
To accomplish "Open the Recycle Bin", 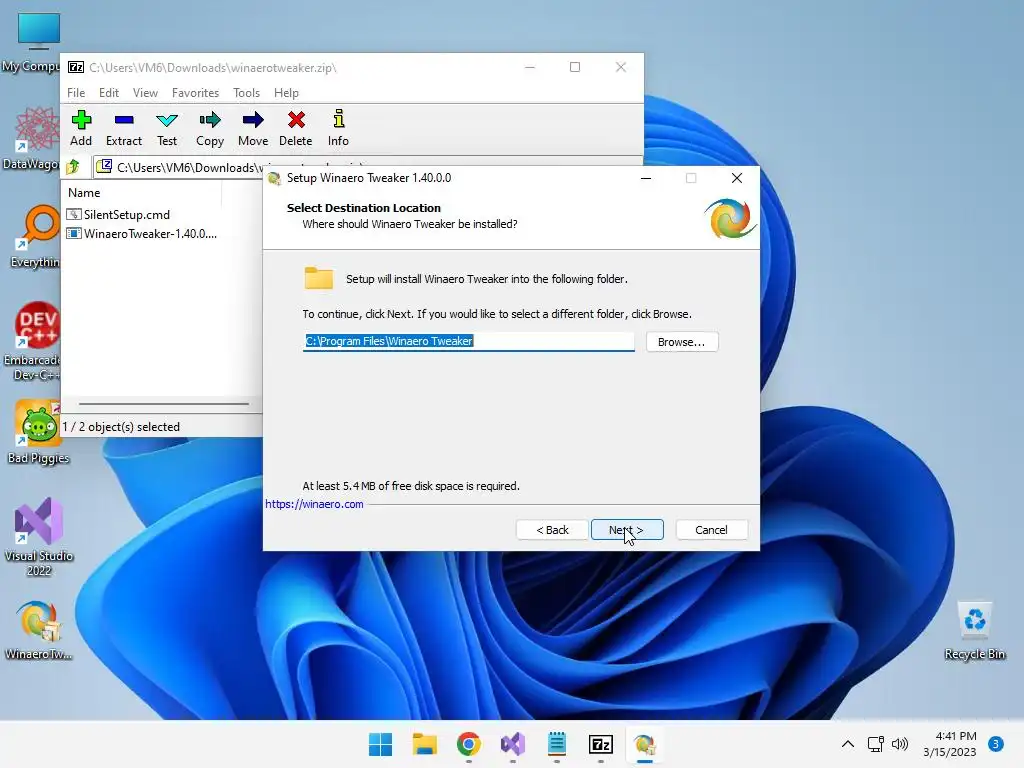I will pos(974,630).
